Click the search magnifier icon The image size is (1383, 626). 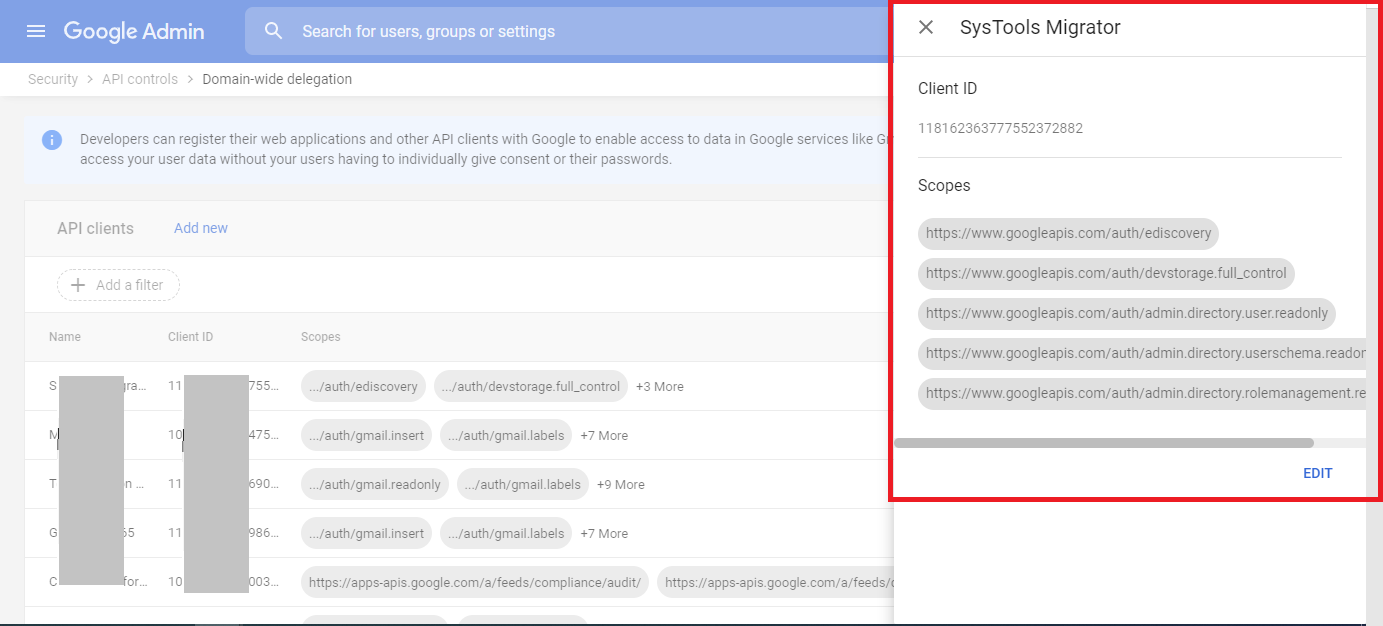click(274, 31)
